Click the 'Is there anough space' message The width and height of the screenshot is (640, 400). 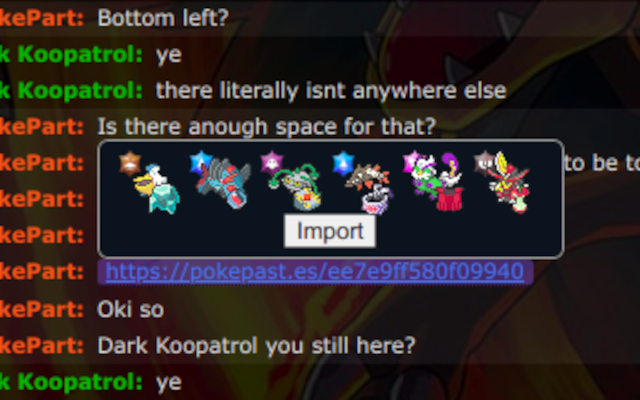click(x=267, y=127)
